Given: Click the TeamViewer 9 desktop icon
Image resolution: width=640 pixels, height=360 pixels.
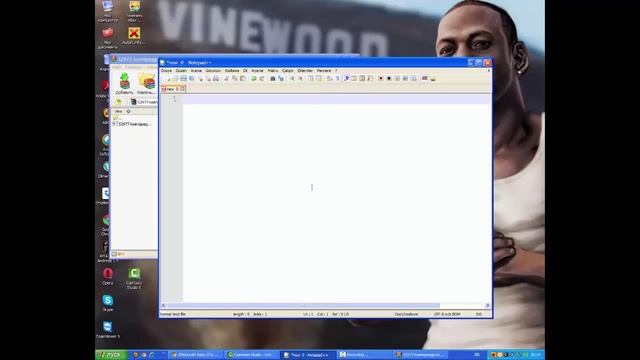Looking at the screenshot, I should (x=108, y=330).
